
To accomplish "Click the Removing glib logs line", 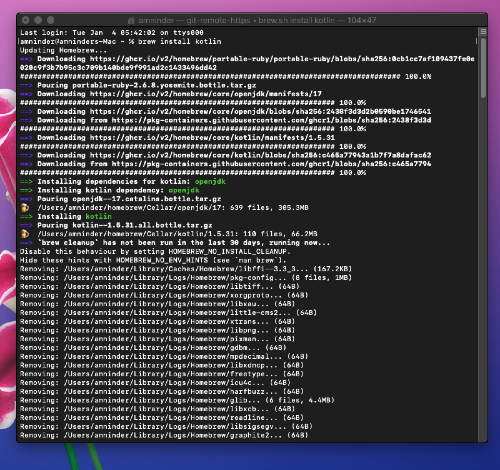I will coord(177,400).
